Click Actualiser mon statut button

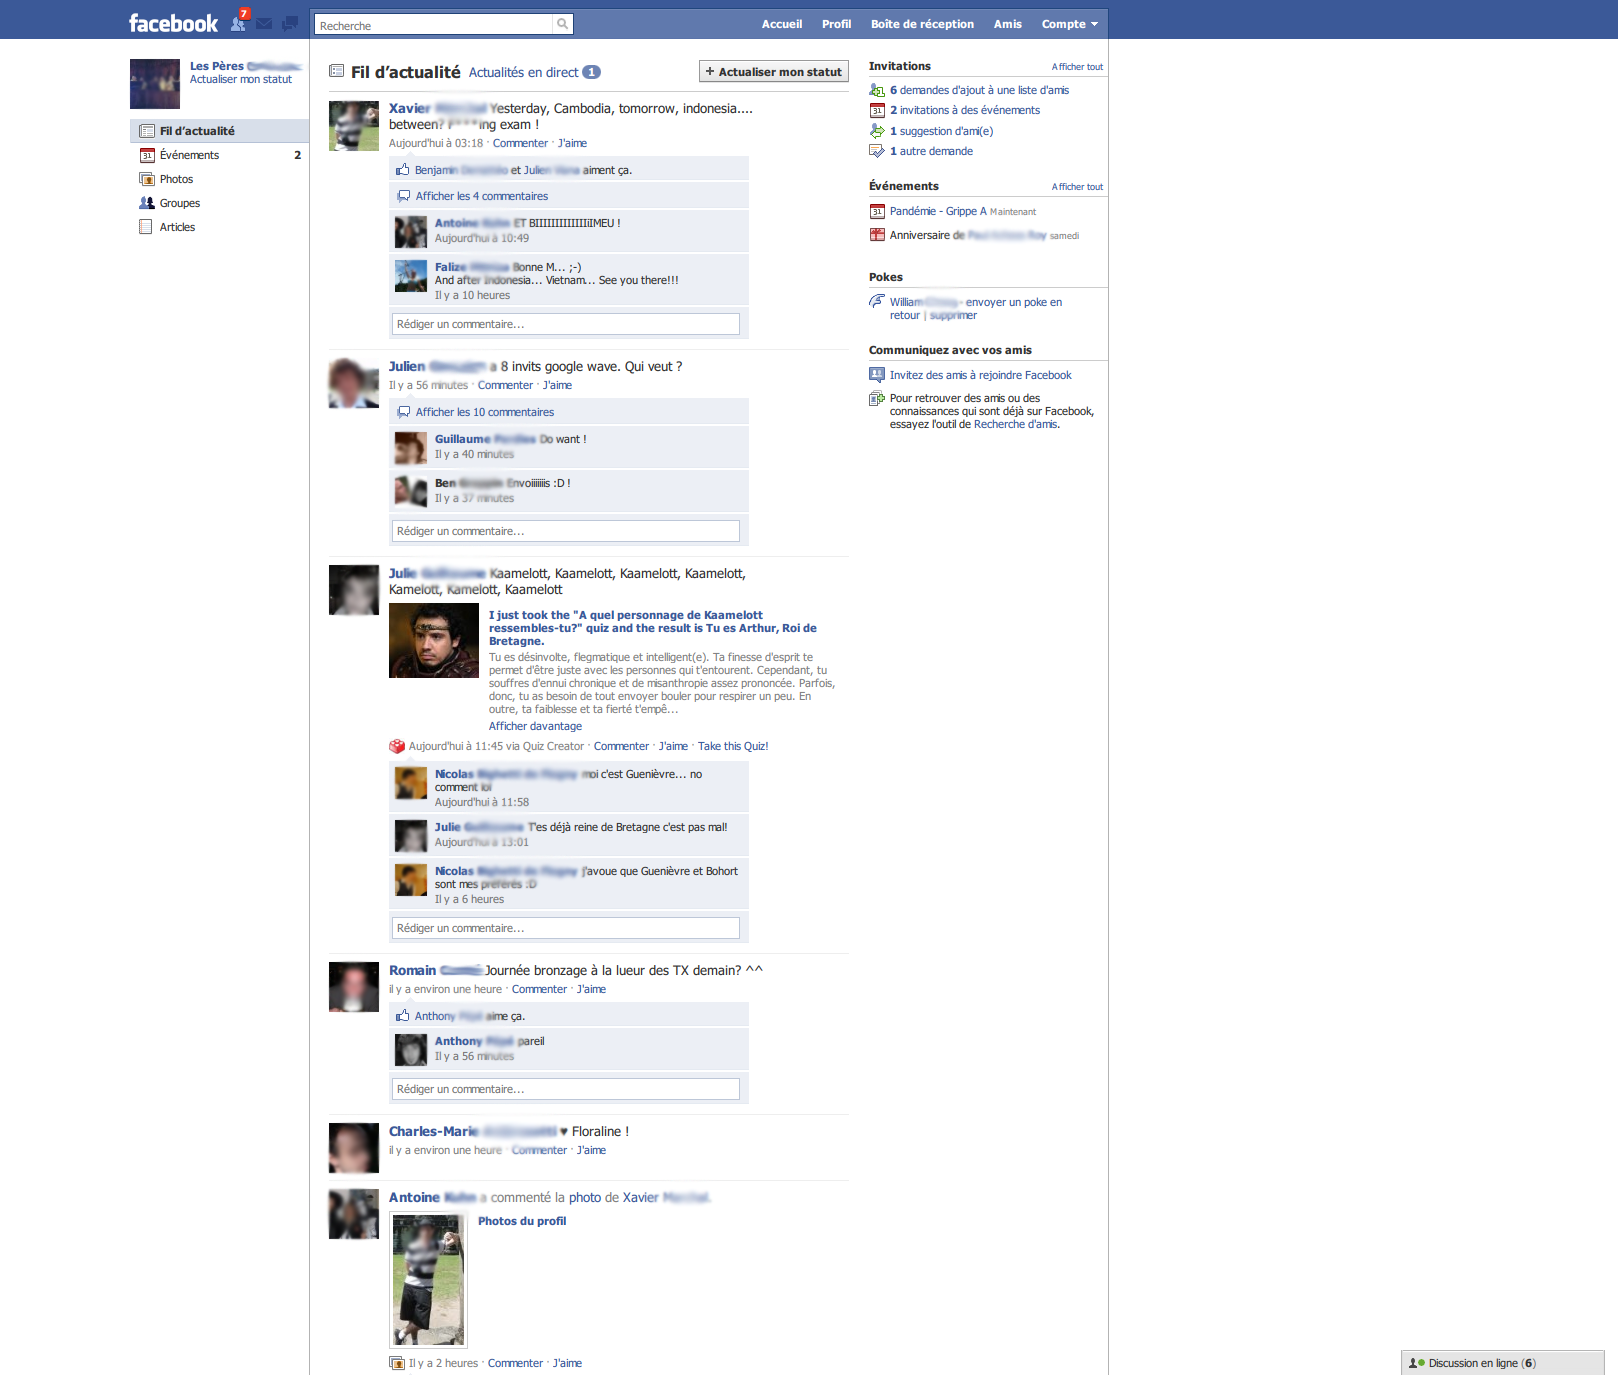coord(773,72)
